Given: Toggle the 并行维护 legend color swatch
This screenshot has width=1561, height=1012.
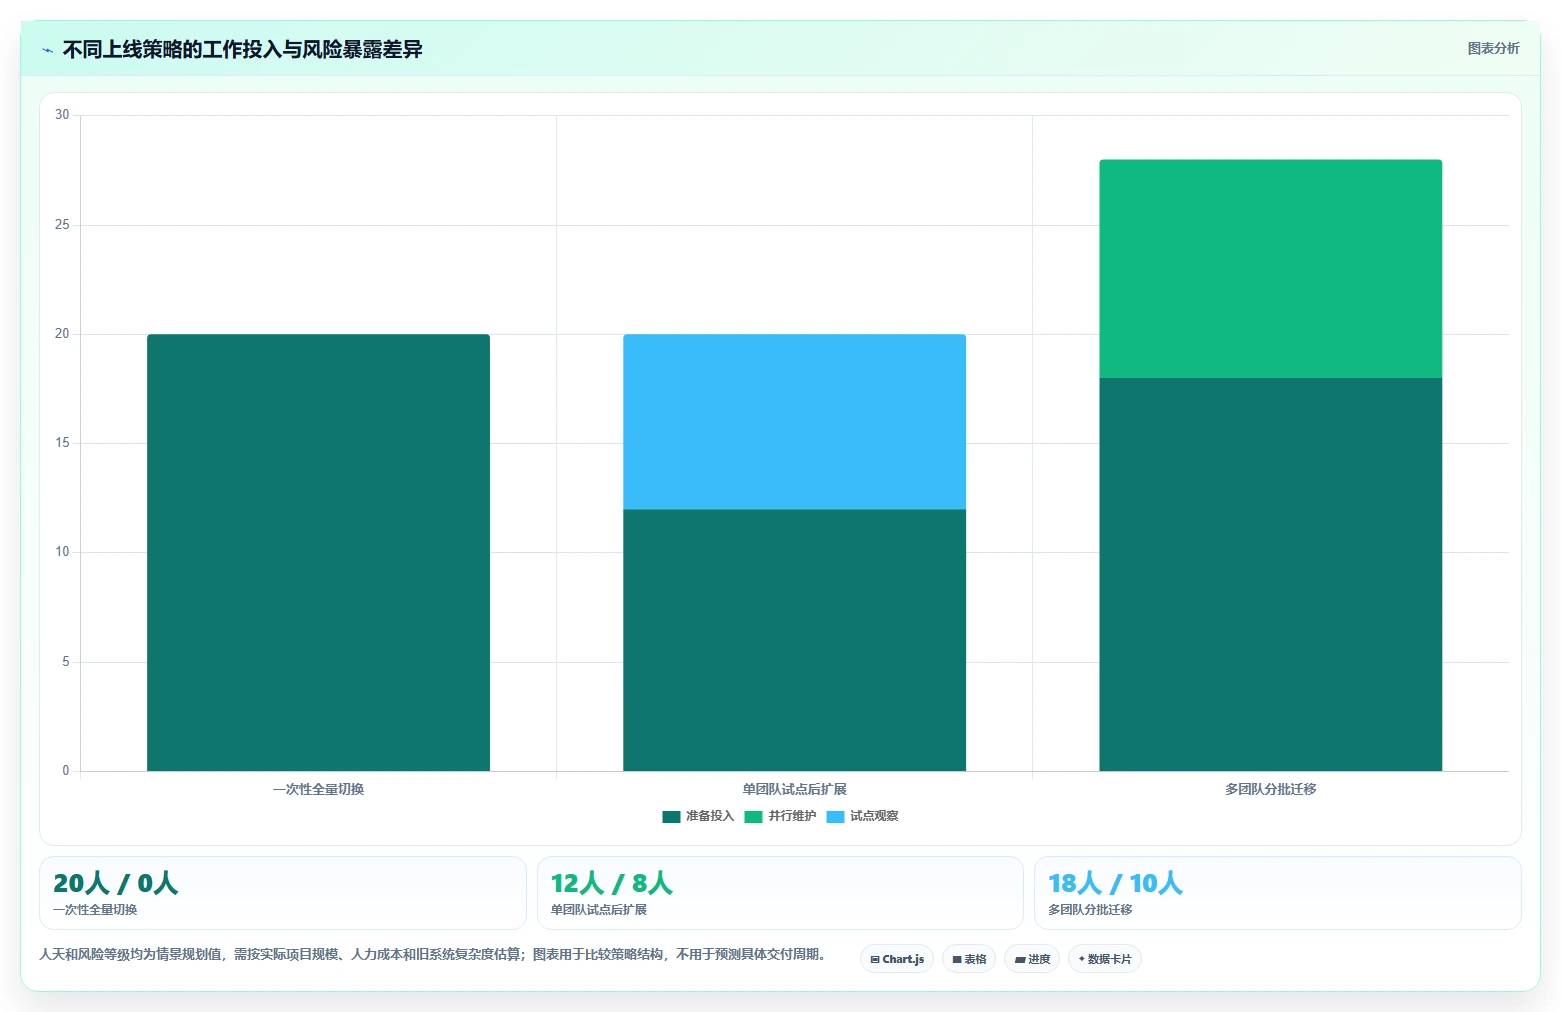Looking at the screenshot, I should [x=753, y=817].
